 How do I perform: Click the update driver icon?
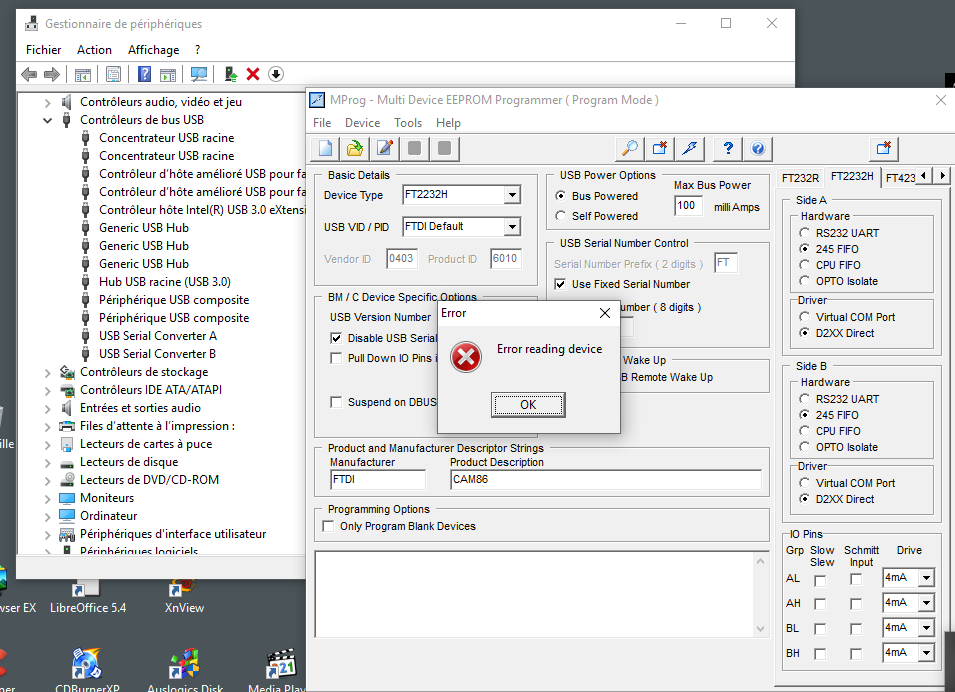(x=231, y=74)
